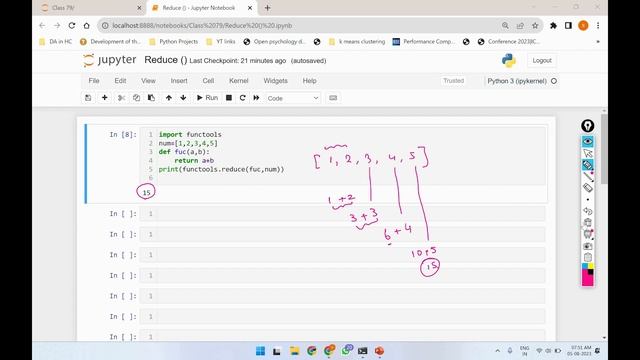640x360 pixels.
Task: Reload the browser page
Action: point(72,25)
